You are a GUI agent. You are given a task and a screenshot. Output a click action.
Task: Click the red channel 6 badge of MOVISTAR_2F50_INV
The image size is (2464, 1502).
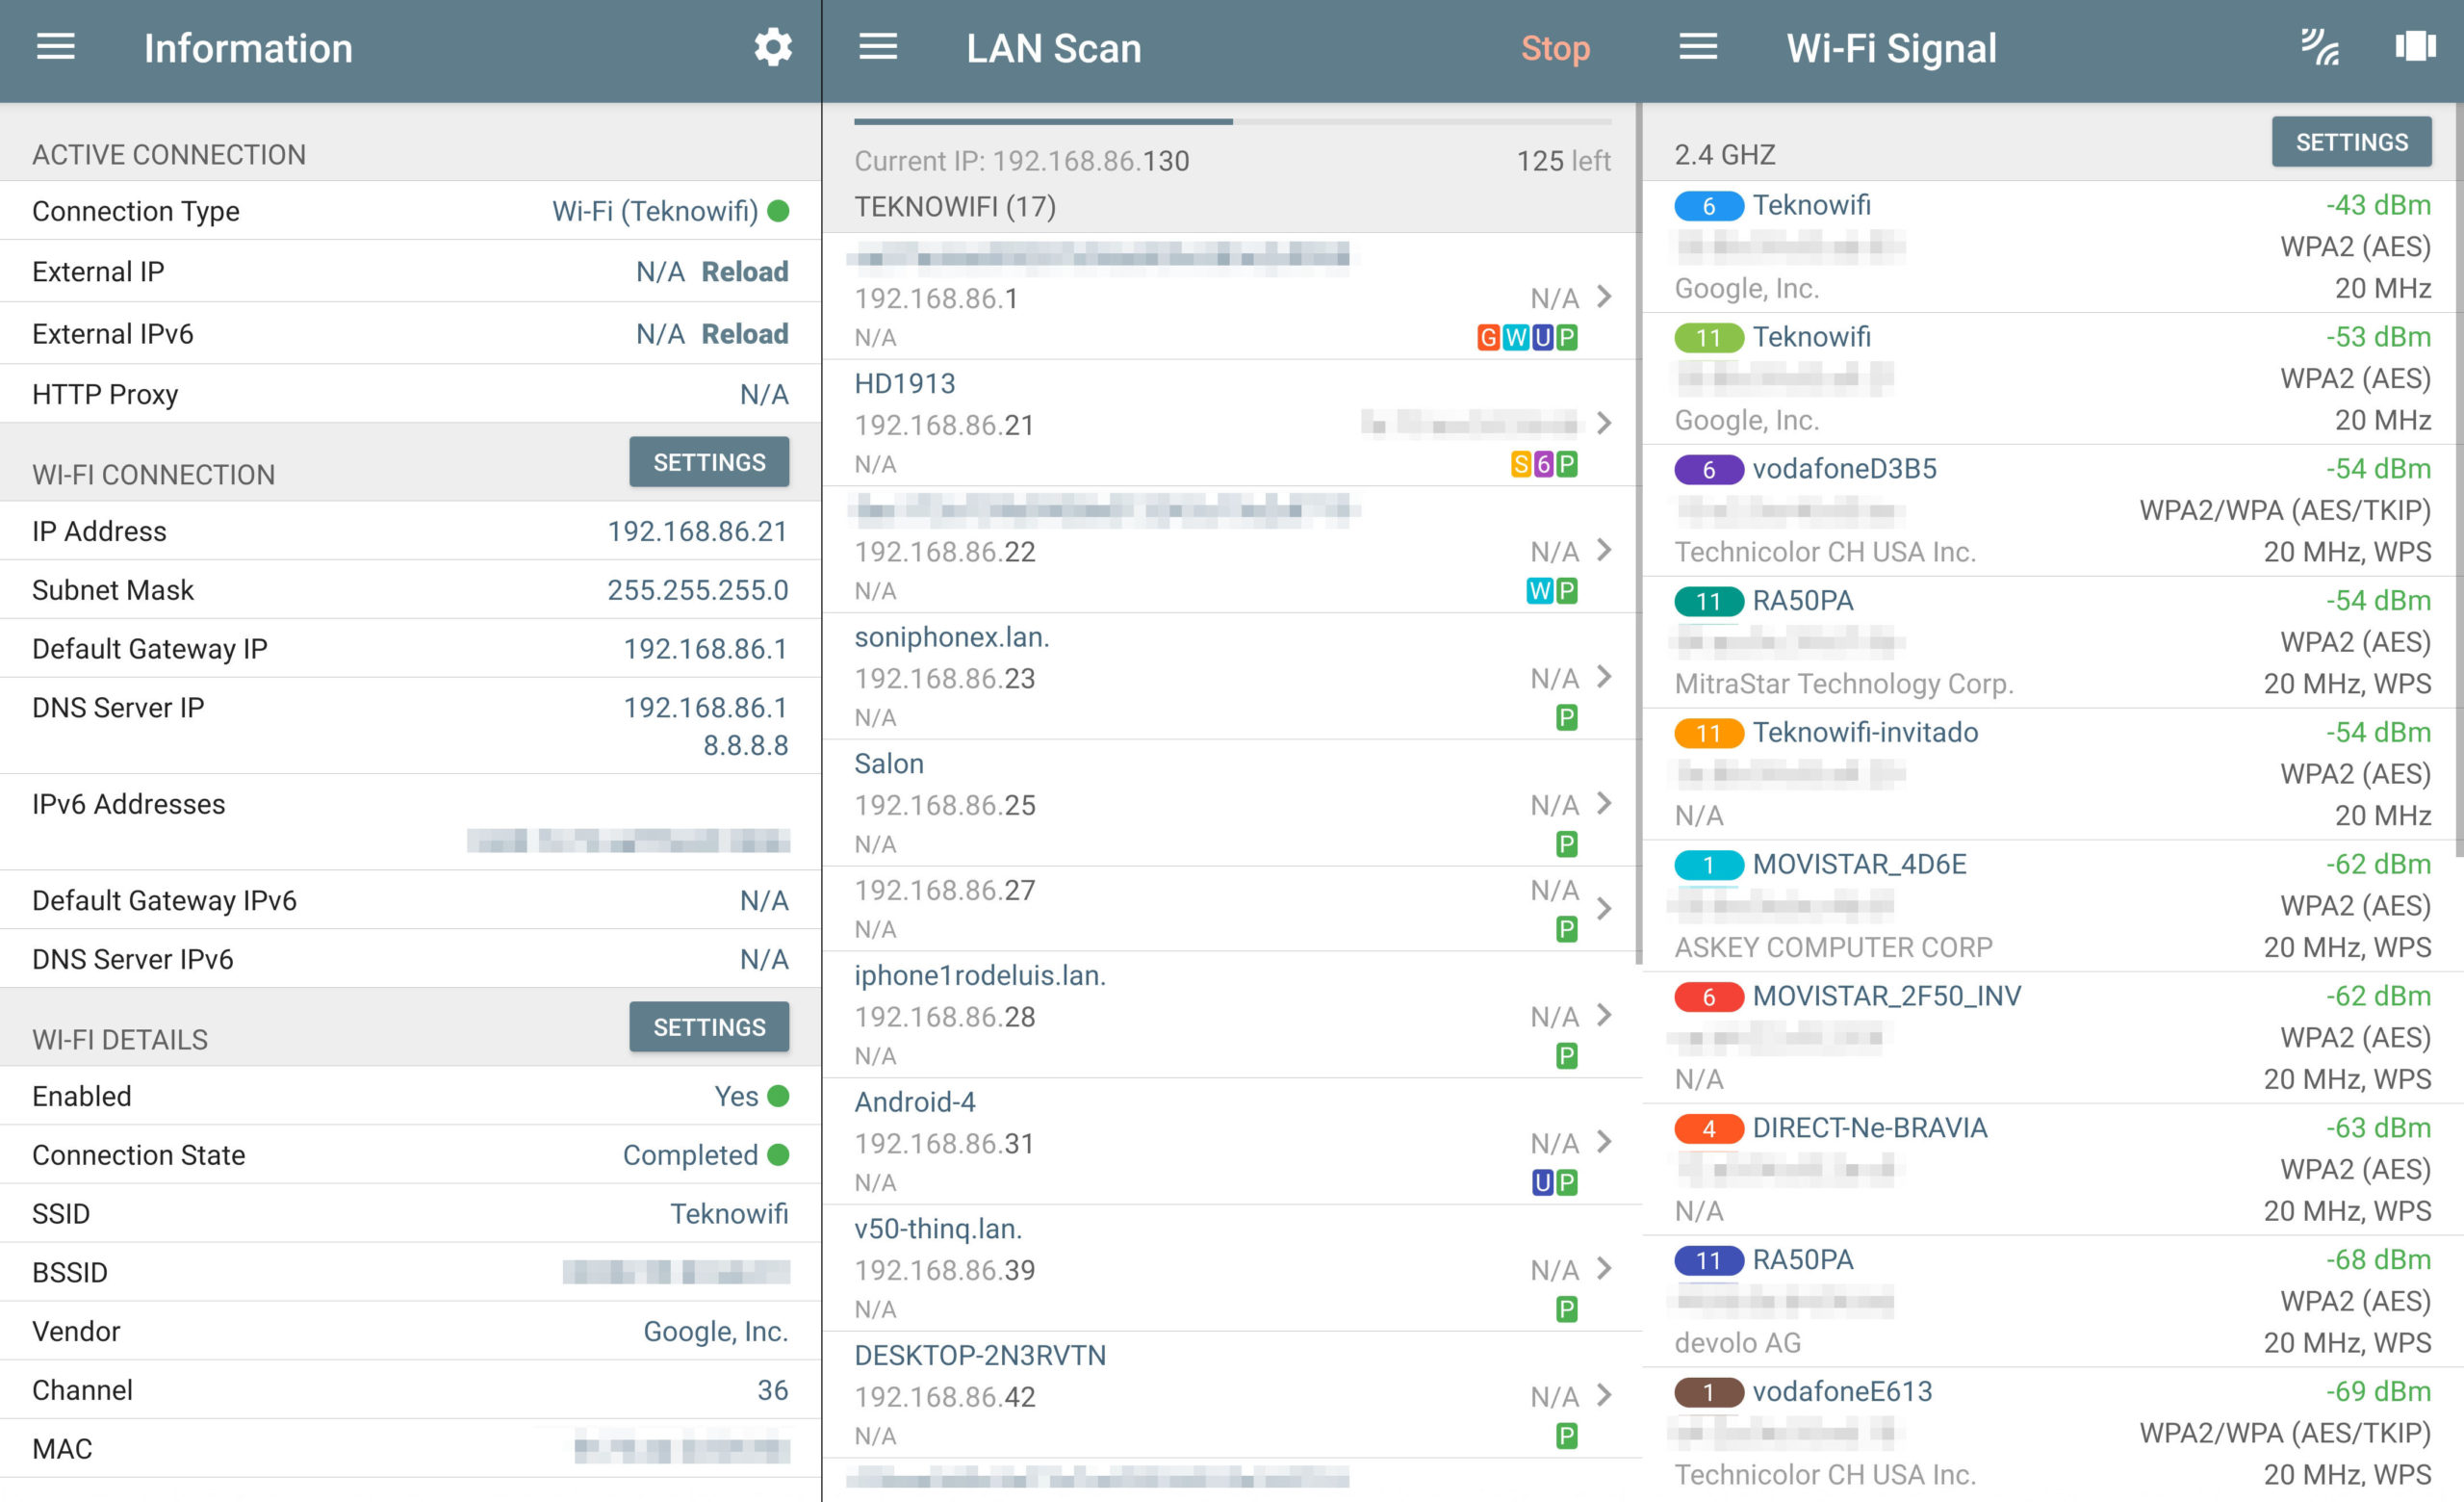[1709, 997]
